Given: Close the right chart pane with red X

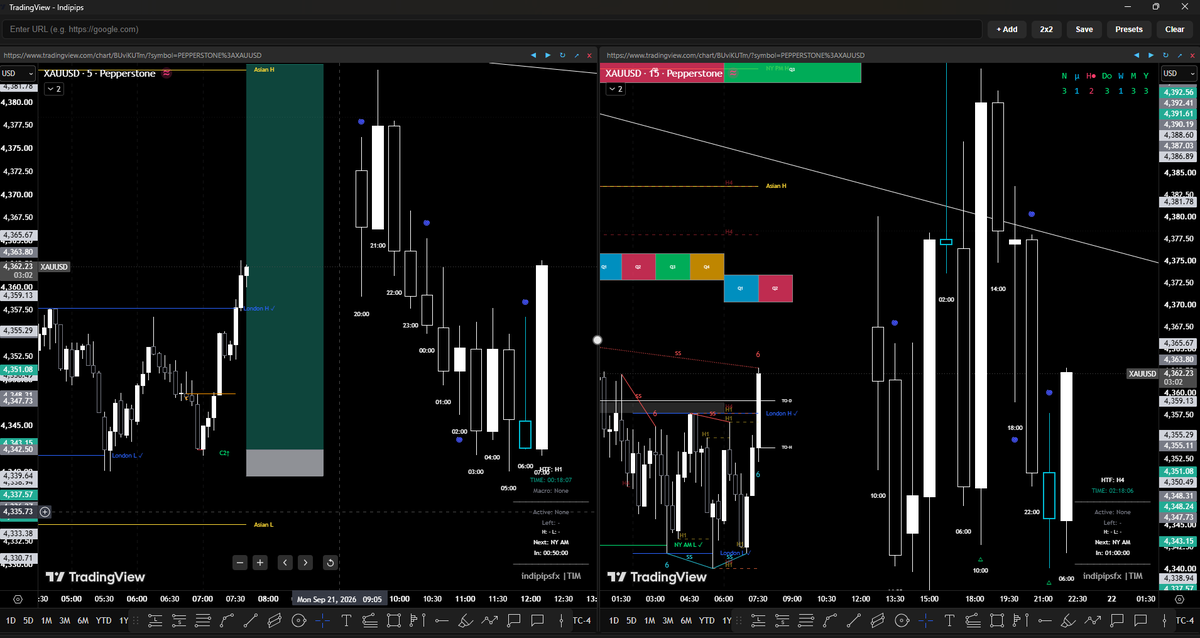Looking at the screenshot, I should [x=1194, y=55].
